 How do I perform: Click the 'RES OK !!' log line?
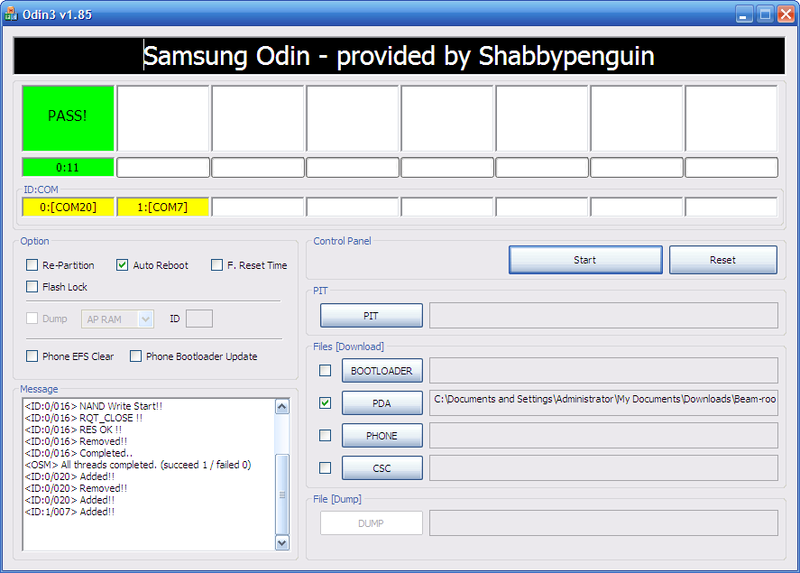(73, 430)
